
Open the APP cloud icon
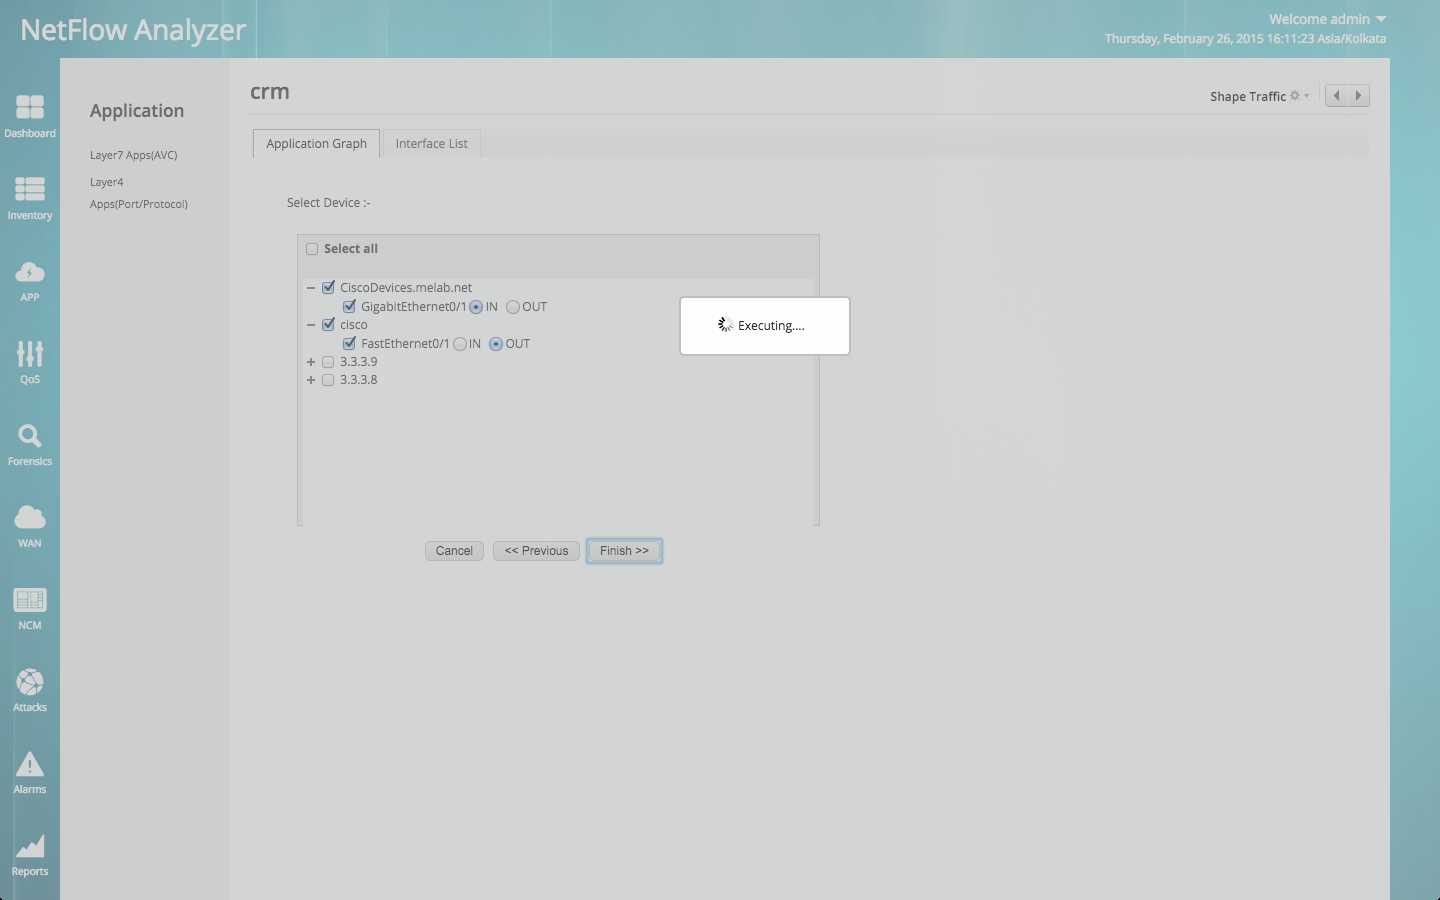point(30,271)
